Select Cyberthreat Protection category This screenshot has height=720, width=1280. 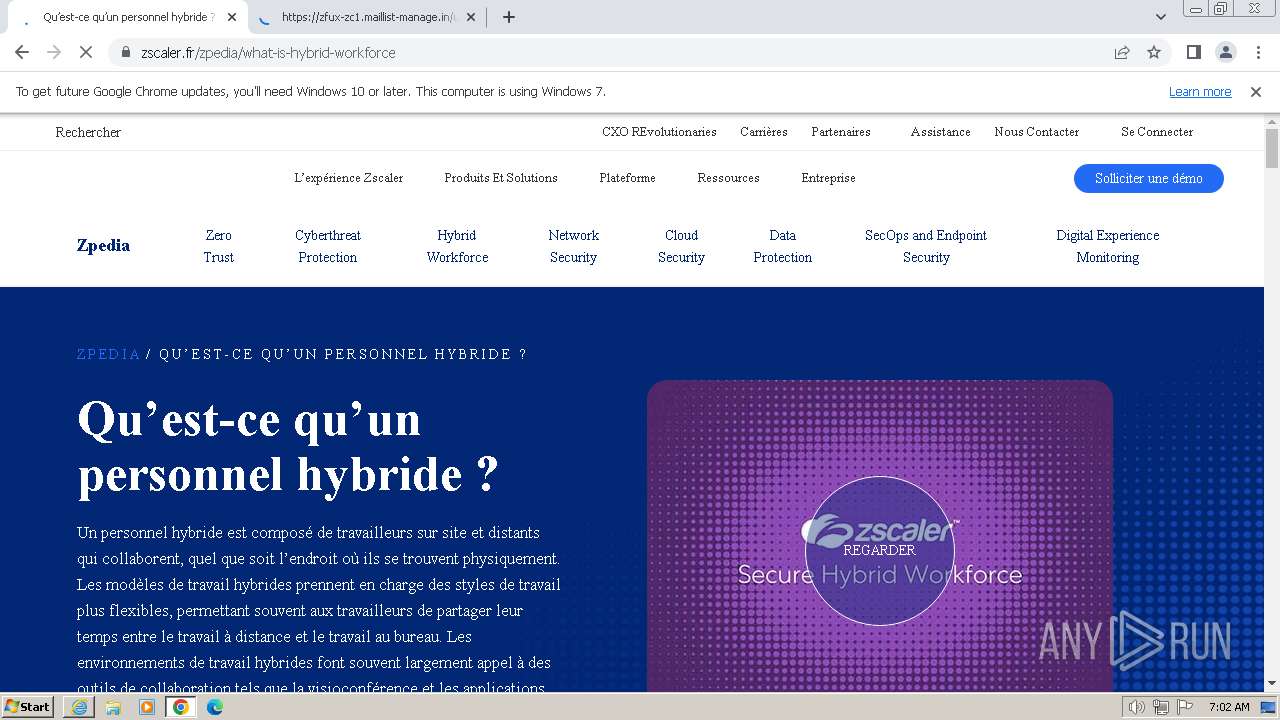(328, 246)
